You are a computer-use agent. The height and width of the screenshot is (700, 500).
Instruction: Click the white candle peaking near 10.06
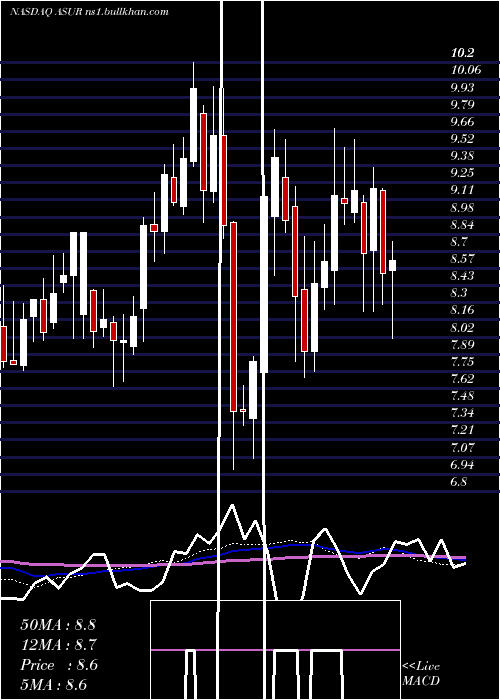pyautogui.click(x=193, y=125)
